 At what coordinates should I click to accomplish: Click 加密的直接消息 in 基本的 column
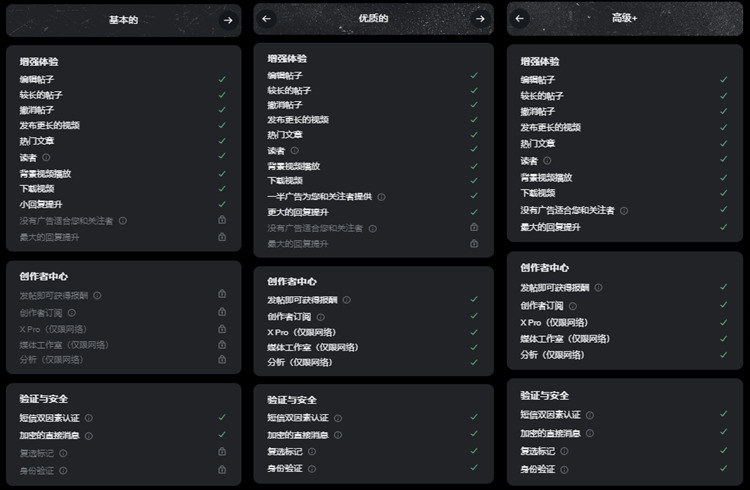[49, 436]
